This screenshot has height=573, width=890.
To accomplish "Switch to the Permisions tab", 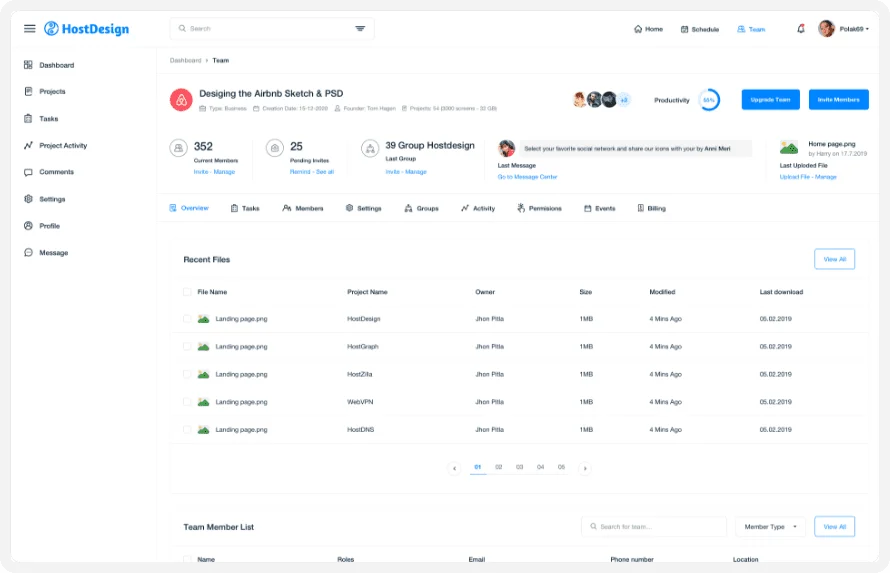I will [539, 208].
